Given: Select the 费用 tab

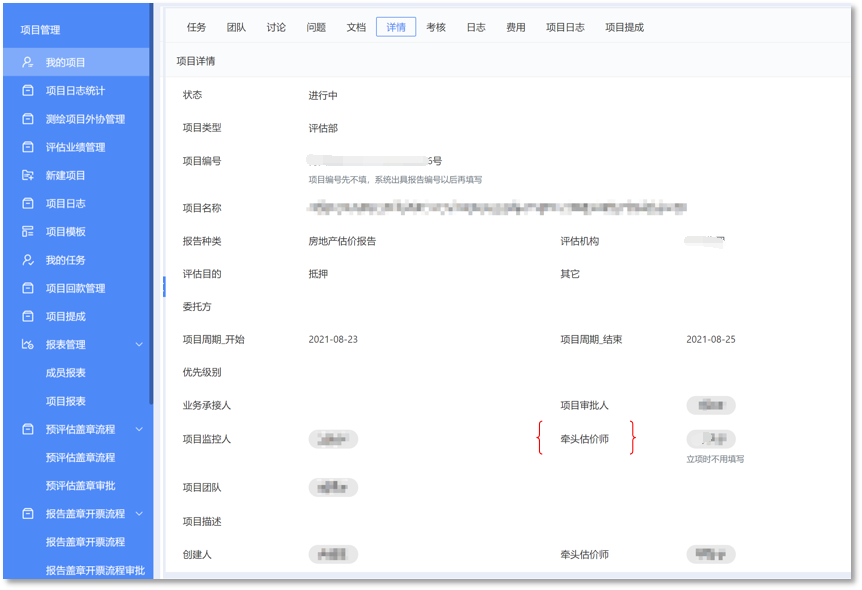Looking at the screenshot, I should [516, 27].
